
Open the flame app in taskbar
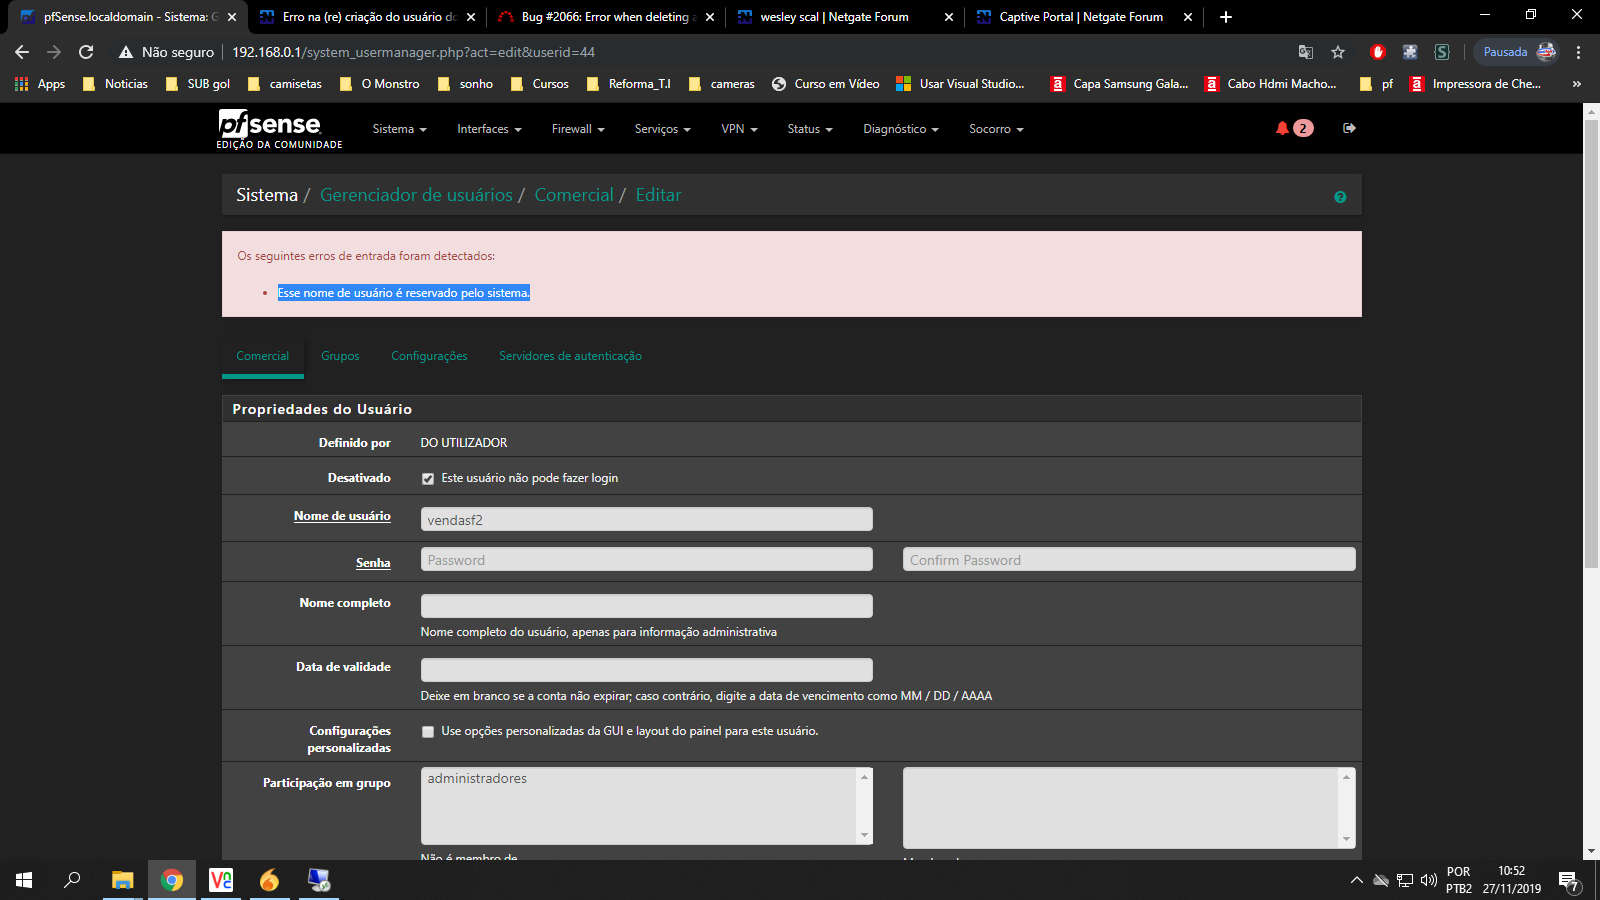269,880
